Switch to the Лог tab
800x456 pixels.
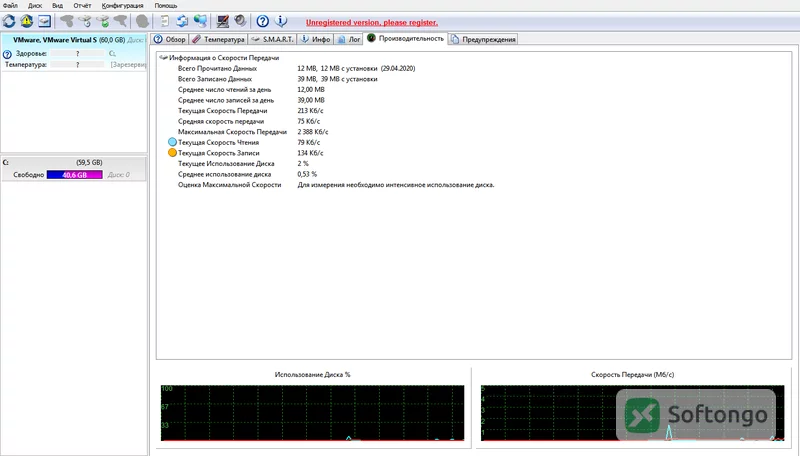point(348,39)
